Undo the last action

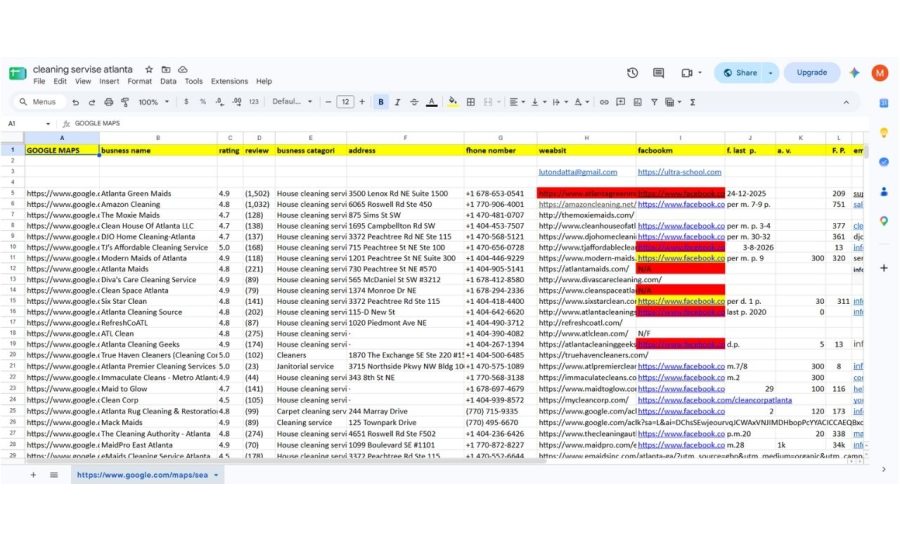75,102
